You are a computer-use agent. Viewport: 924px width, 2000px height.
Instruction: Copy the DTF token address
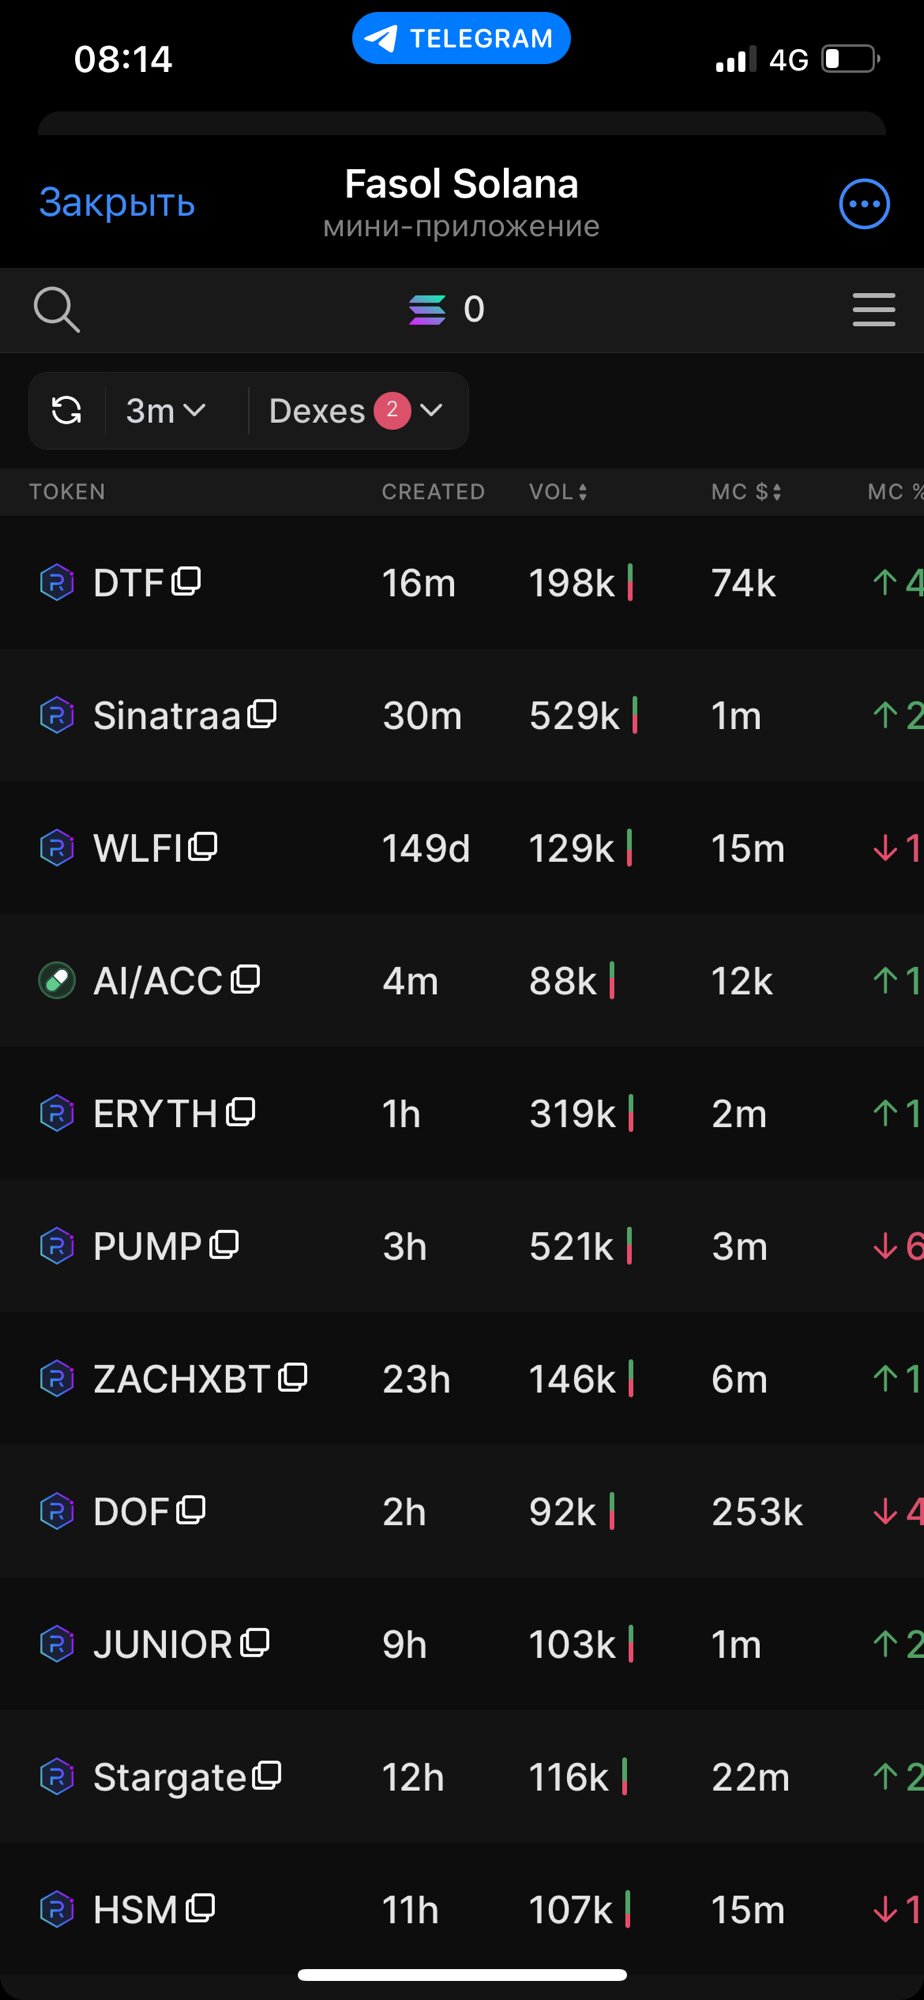point(186,581)
